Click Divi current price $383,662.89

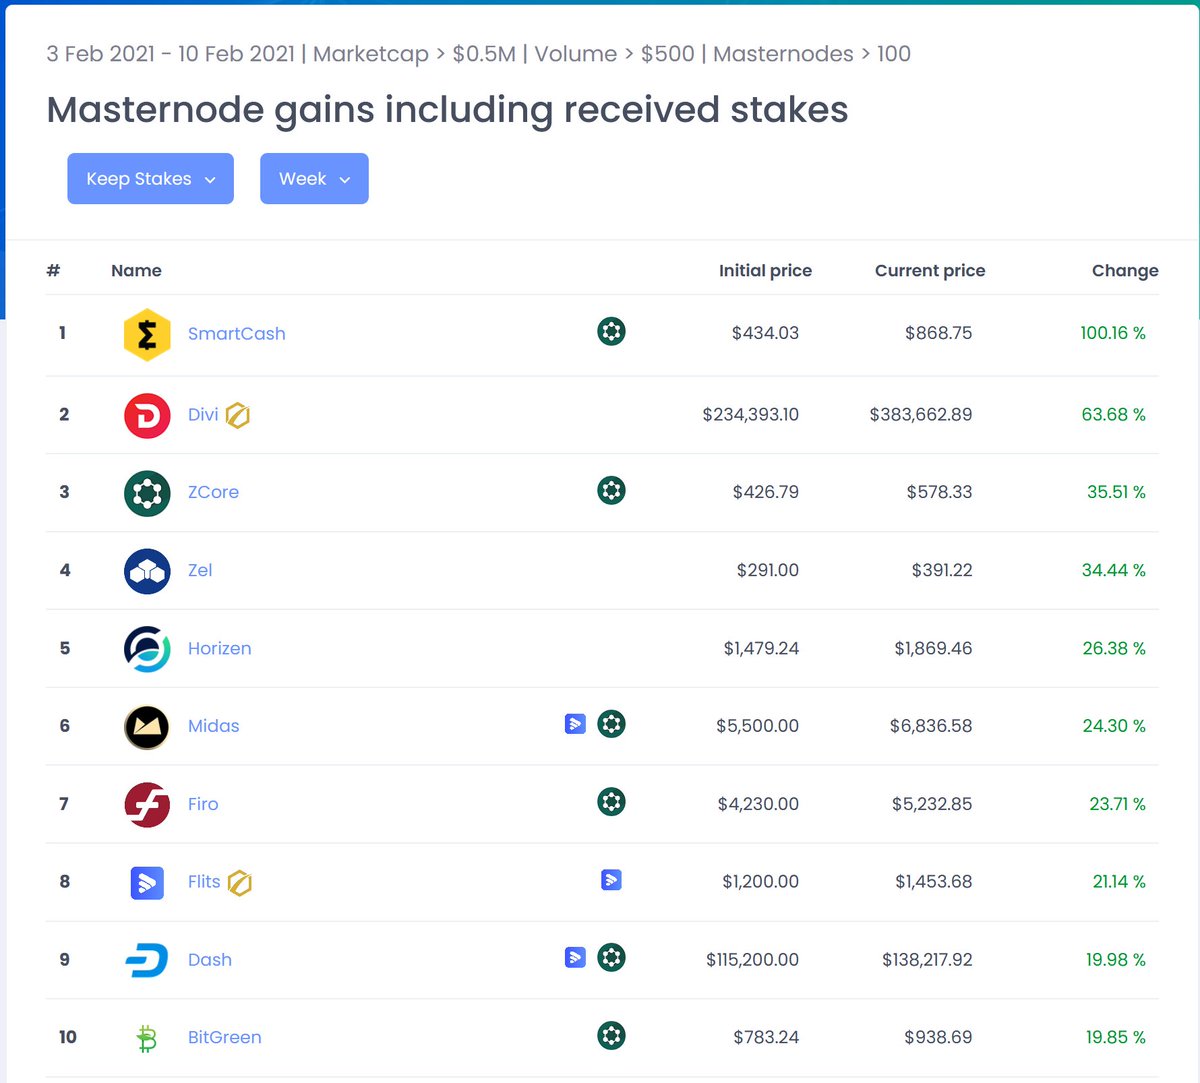tap(921, 415)
